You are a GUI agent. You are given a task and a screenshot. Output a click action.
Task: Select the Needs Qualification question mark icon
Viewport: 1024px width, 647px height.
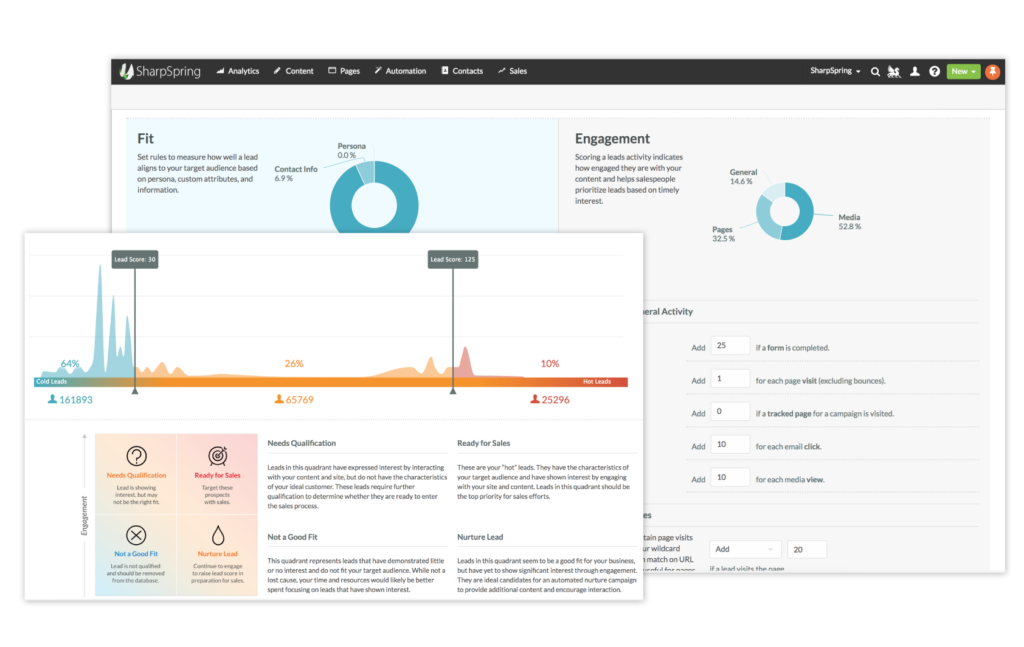[x=136, y=454]
